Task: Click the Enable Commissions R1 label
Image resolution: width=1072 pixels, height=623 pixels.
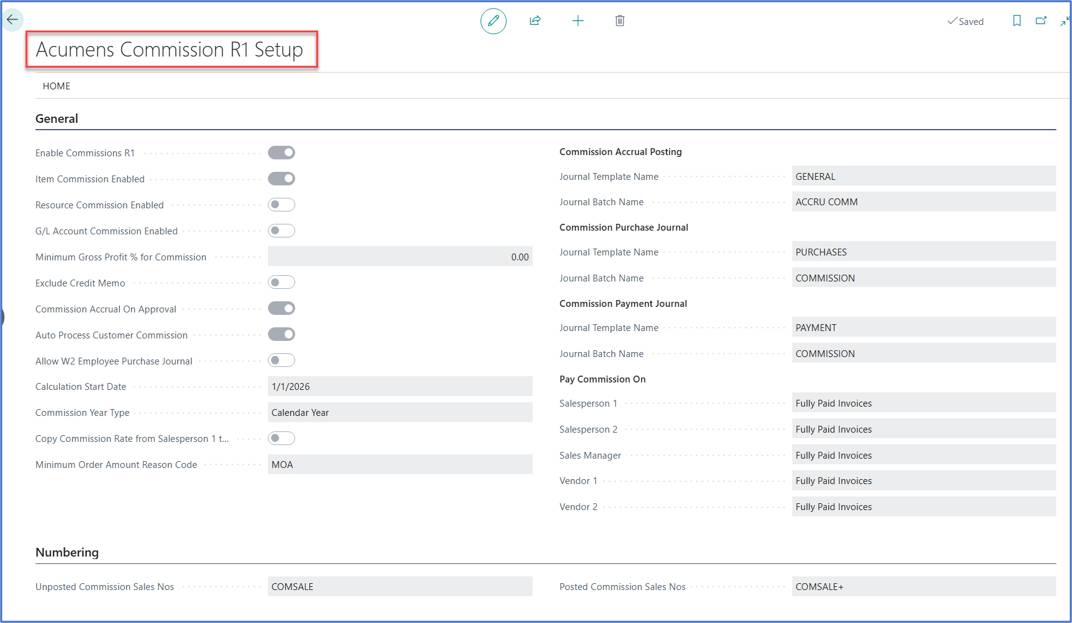Action: pos(85,153)
